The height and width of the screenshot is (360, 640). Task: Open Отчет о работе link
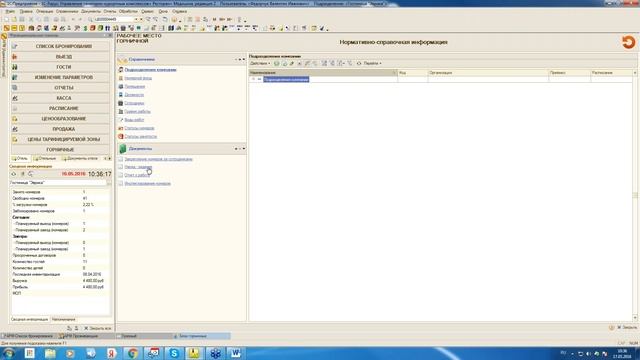pos(137,175)
